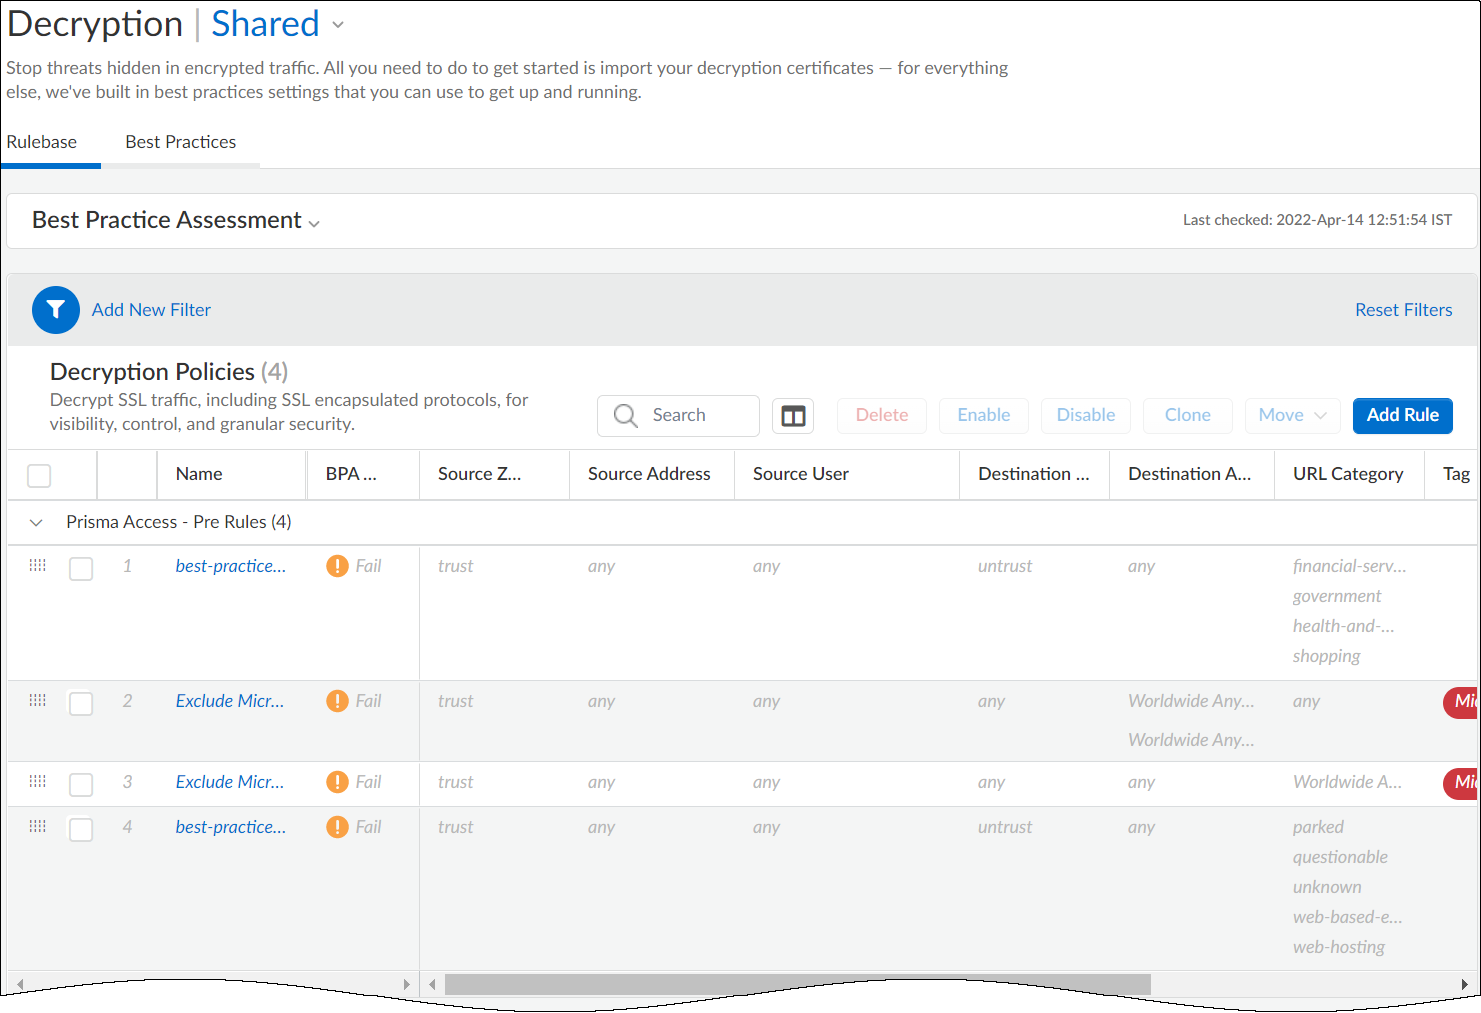The height and width of the screenshot is (1013, 1481).
Task: Click 'Worldwide A...' URL category in rule 3
Action: (1347, 782)
